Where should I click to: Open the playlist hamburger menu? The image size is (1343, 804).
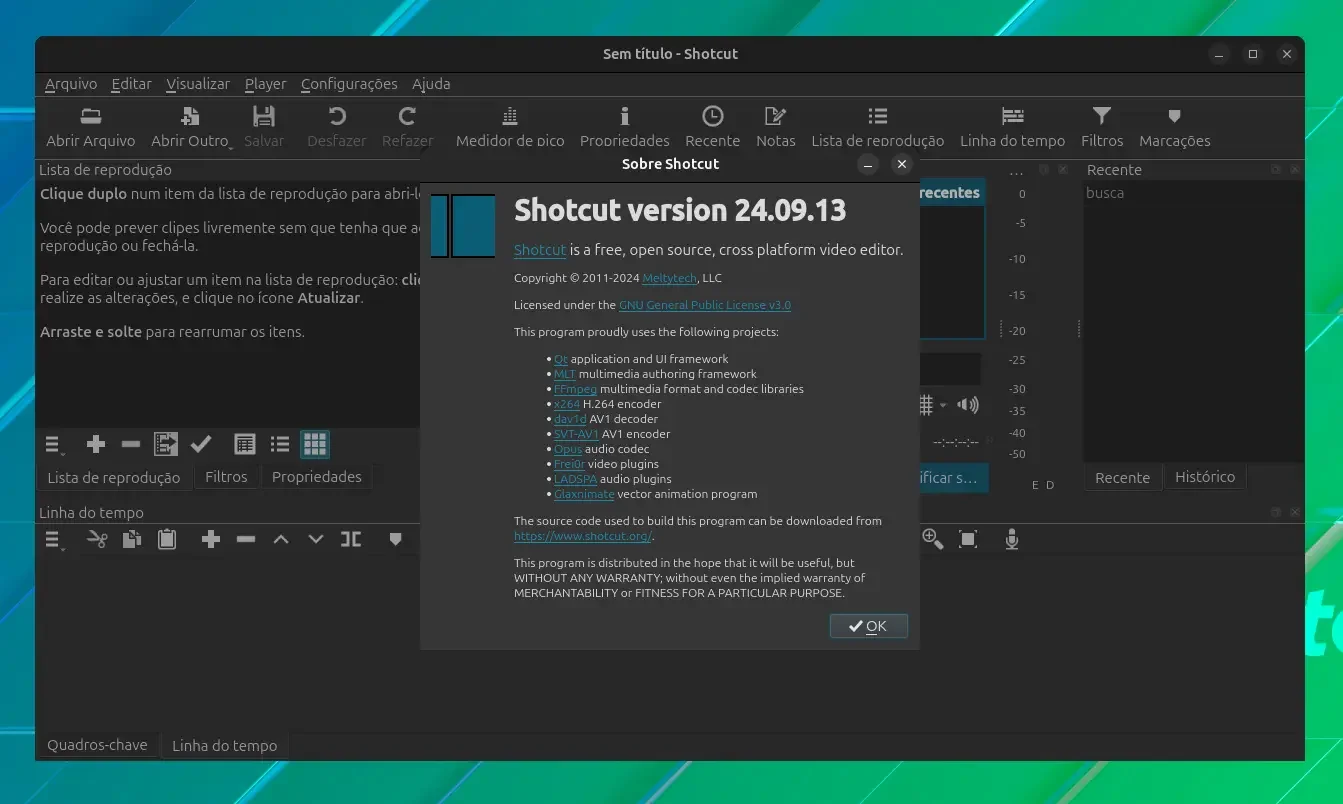55,445
